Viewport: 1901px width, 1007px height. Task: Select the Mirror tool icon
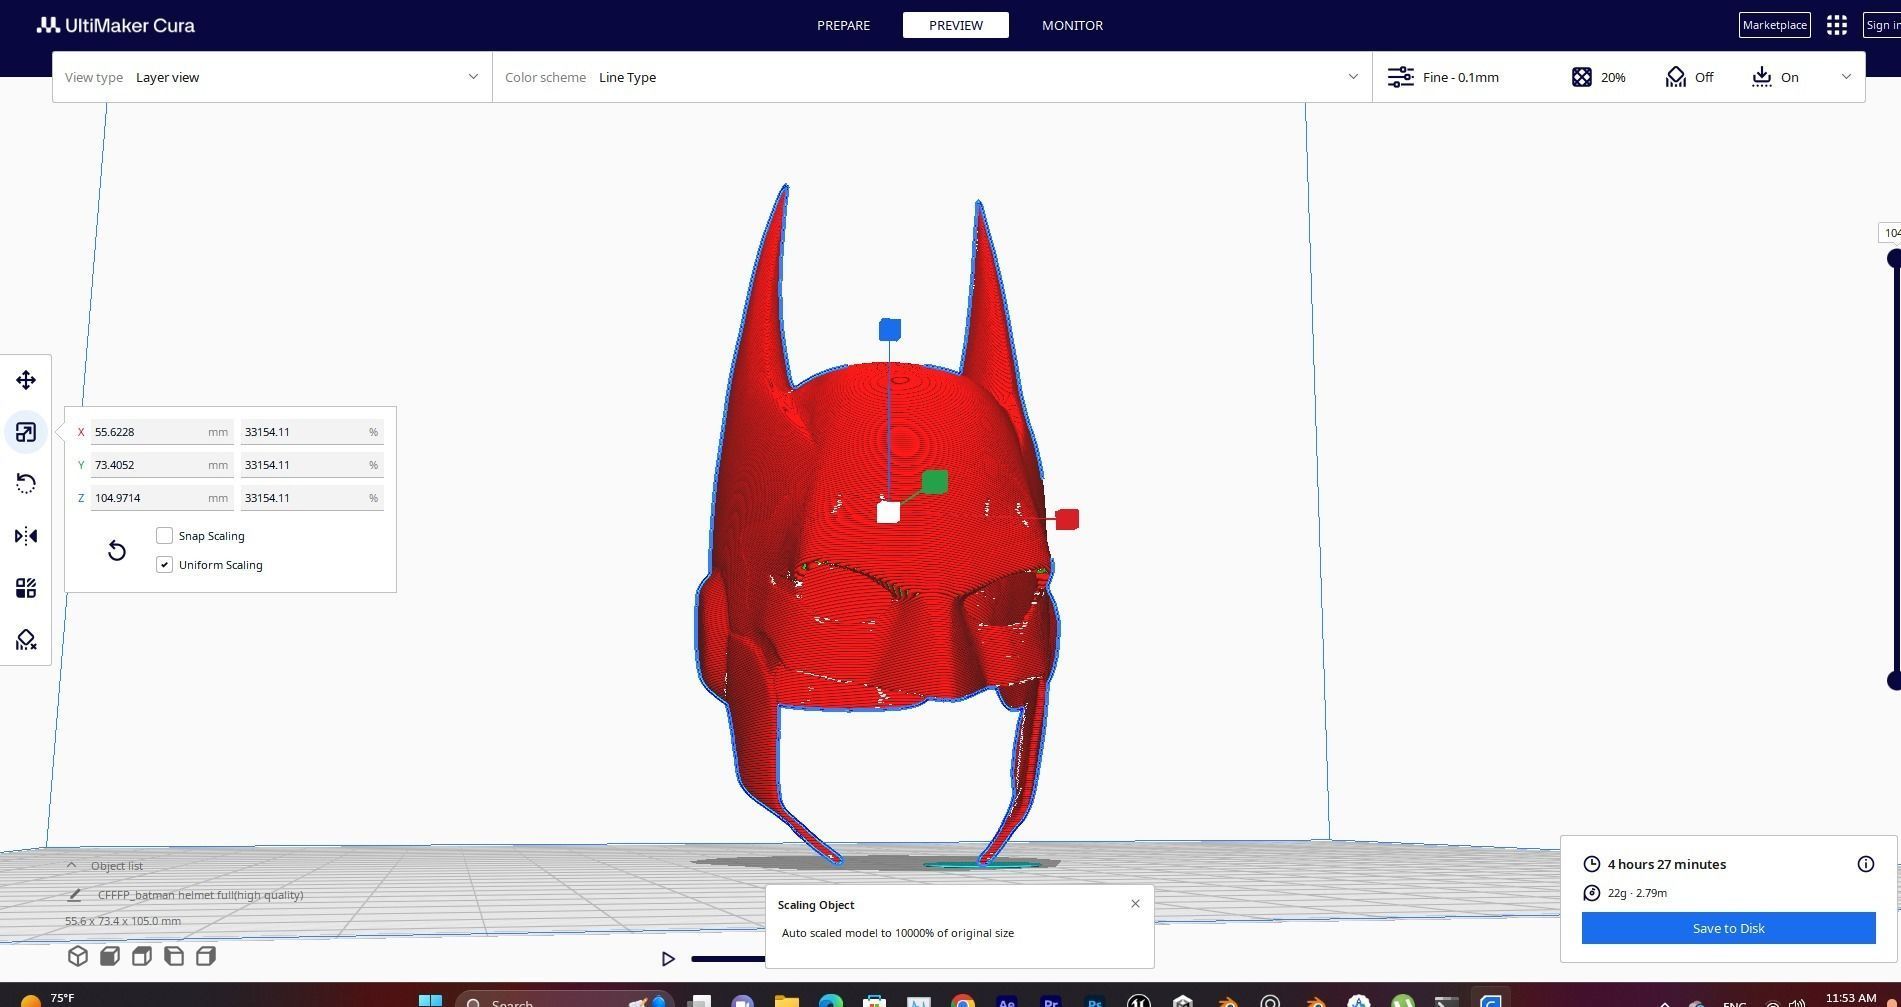26,536
